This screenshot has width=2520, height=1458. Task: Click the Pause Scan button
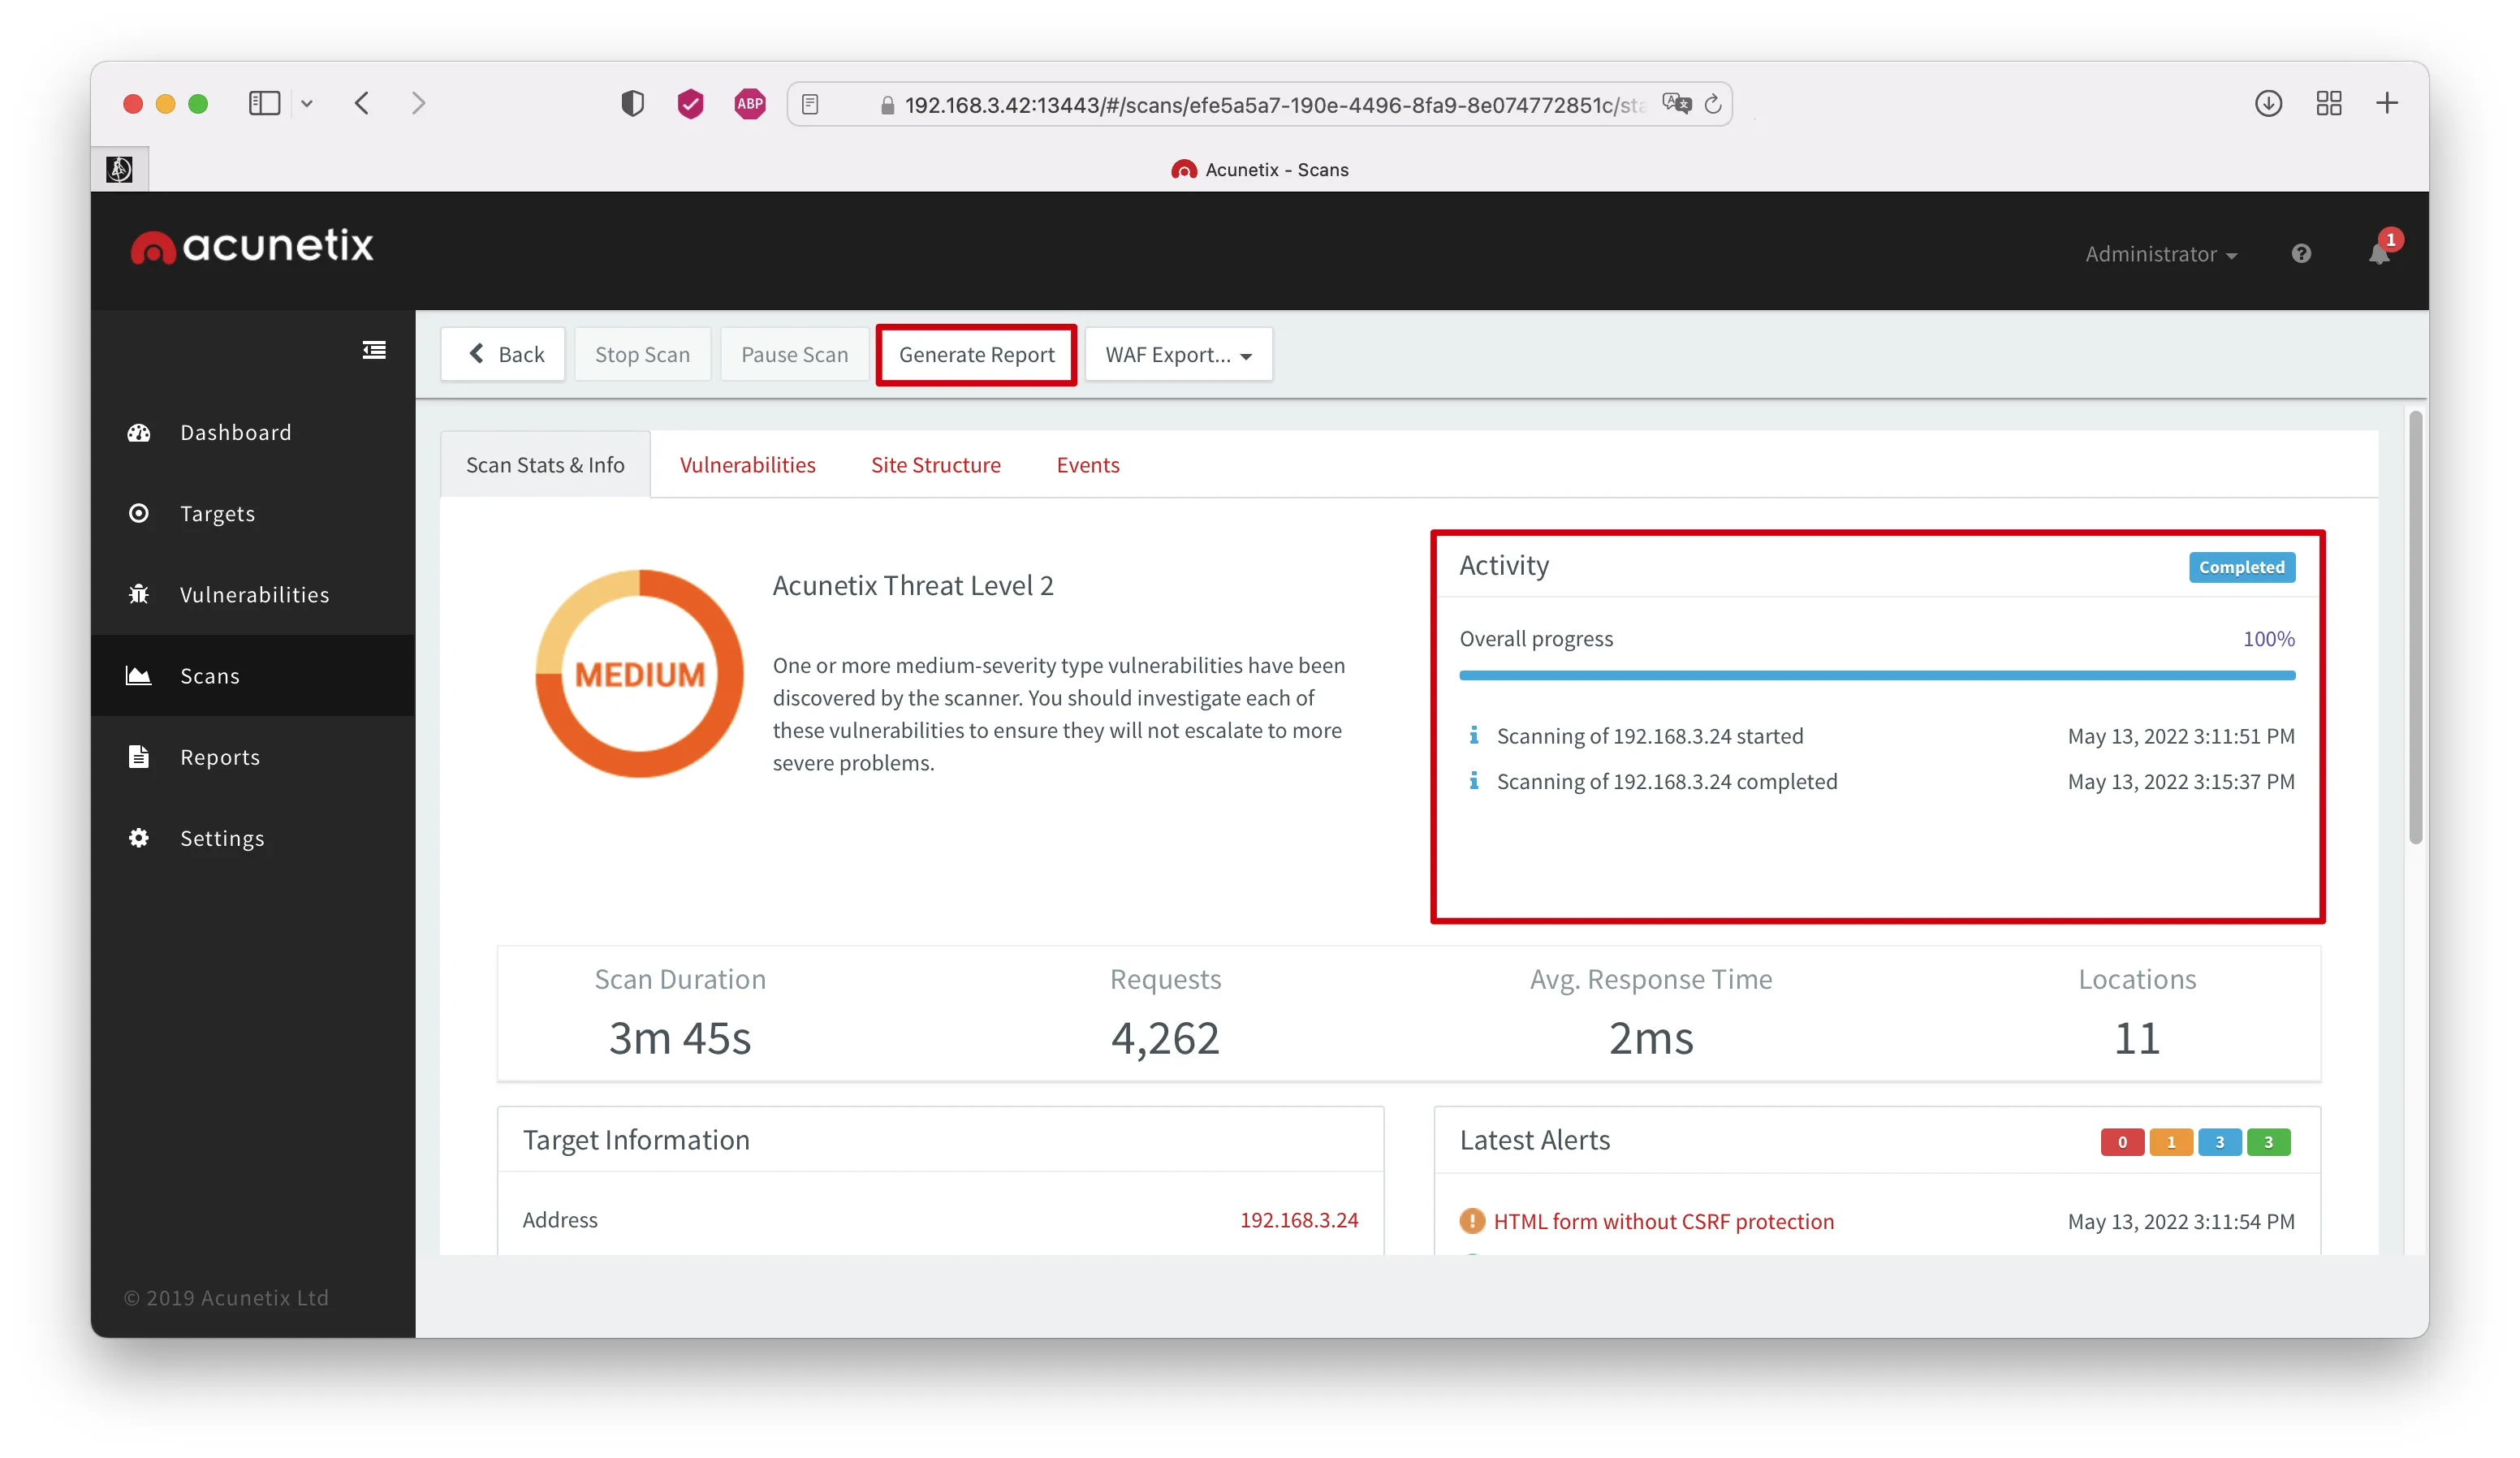click(x=795, y=354)
